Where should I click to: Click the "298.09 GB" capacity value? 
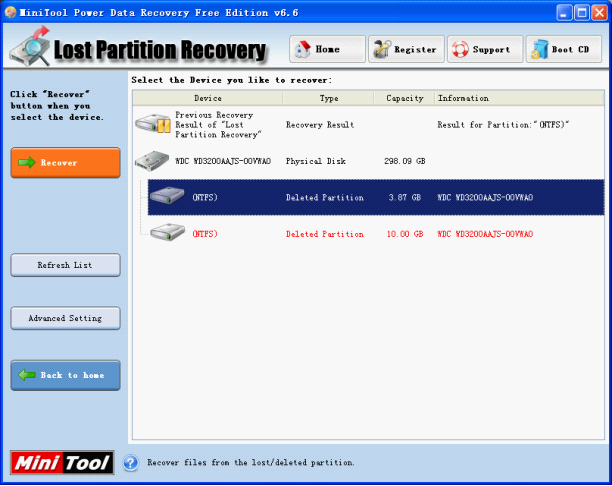pos(404,161)
